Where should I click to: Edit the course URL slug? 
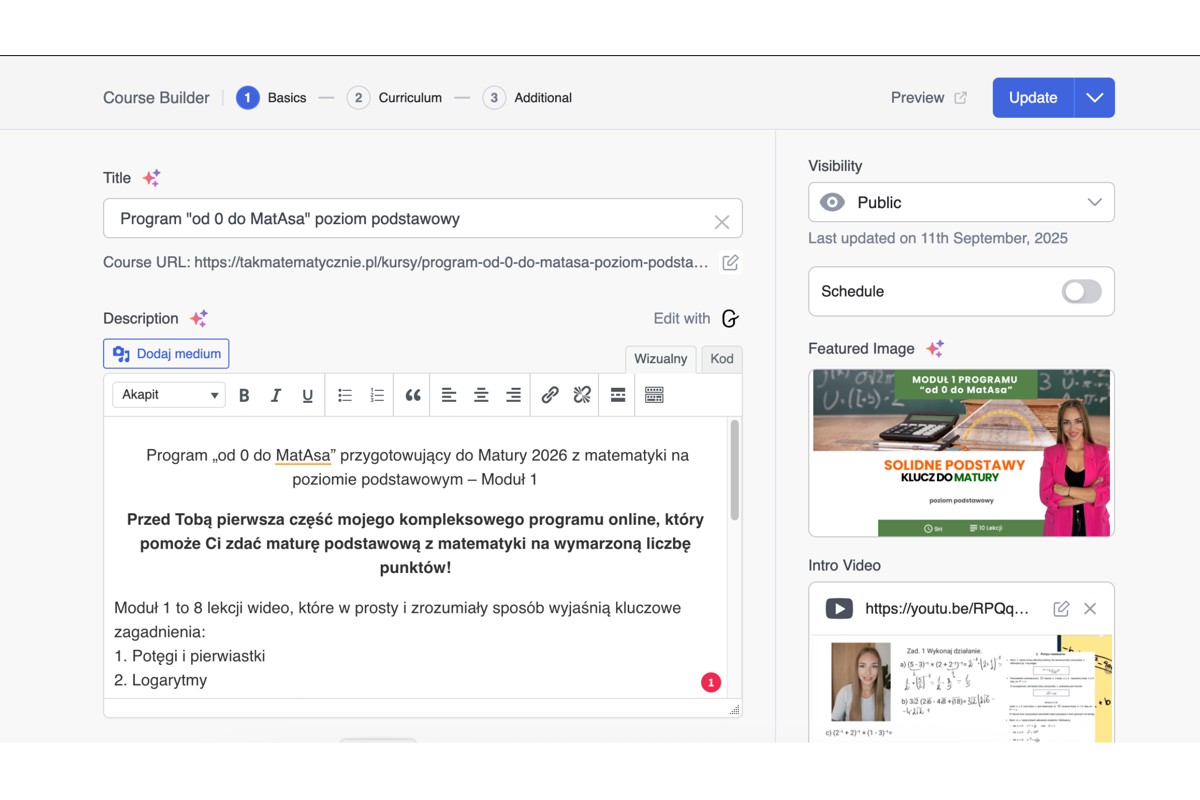point(731,262)
